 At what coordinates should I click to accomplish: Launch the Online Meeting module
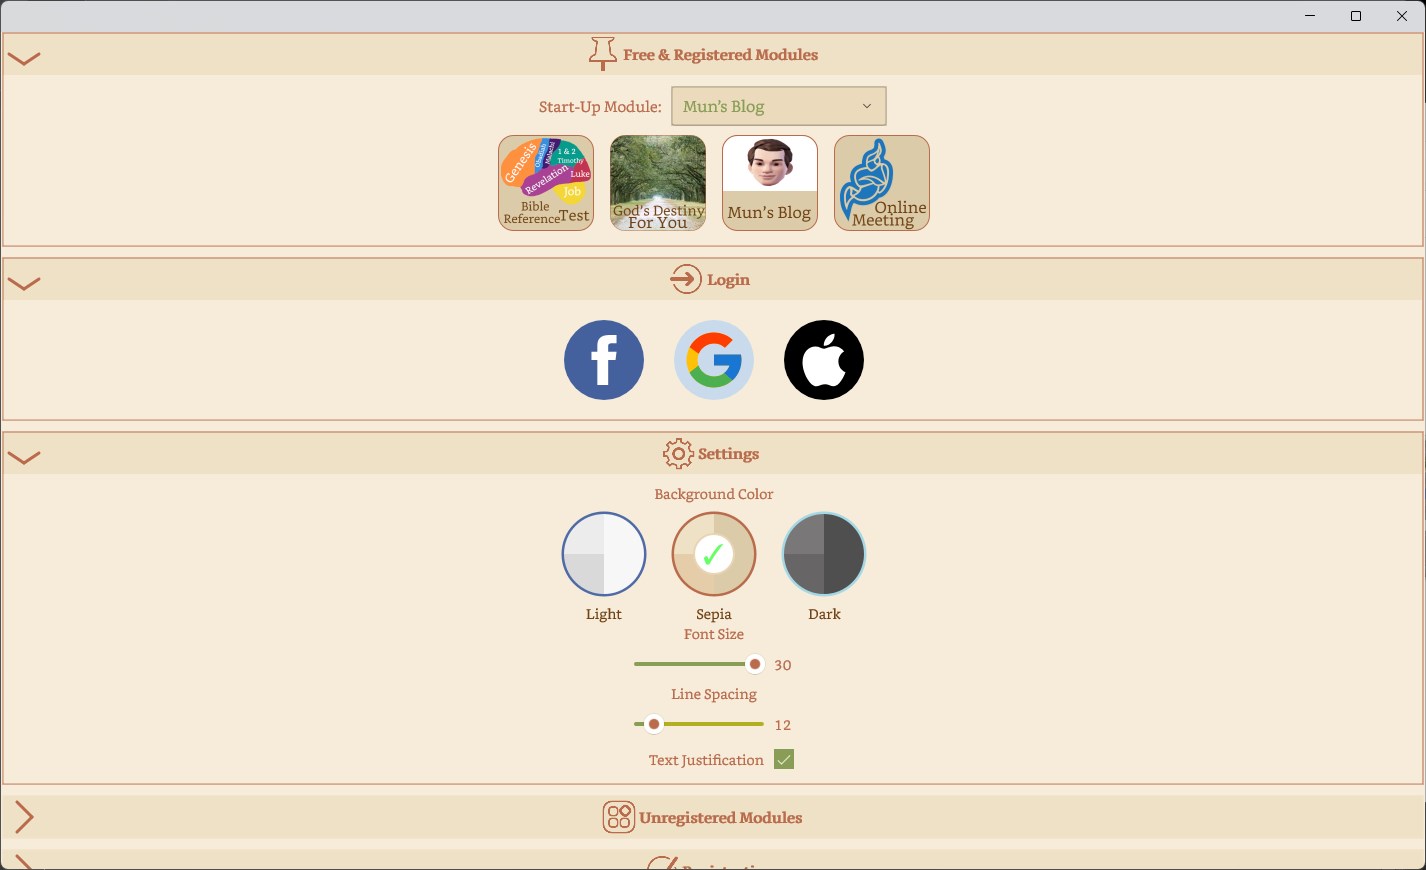(x=882, y=183)
